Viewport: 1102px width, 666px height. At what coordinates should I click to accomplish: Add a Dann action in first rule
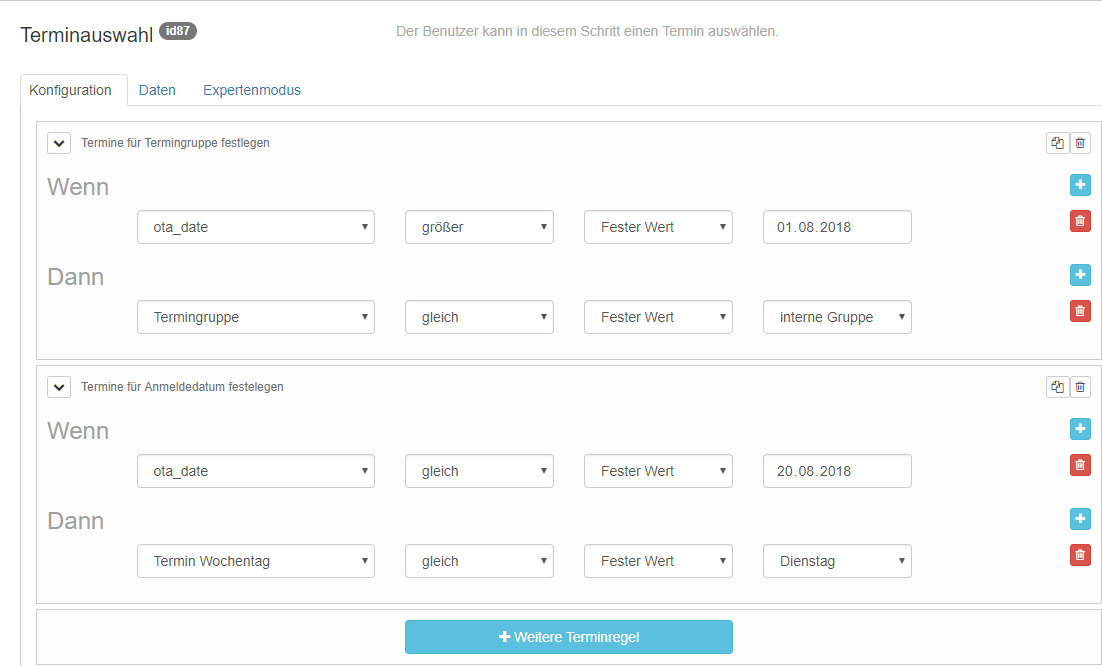[1080, 275]
